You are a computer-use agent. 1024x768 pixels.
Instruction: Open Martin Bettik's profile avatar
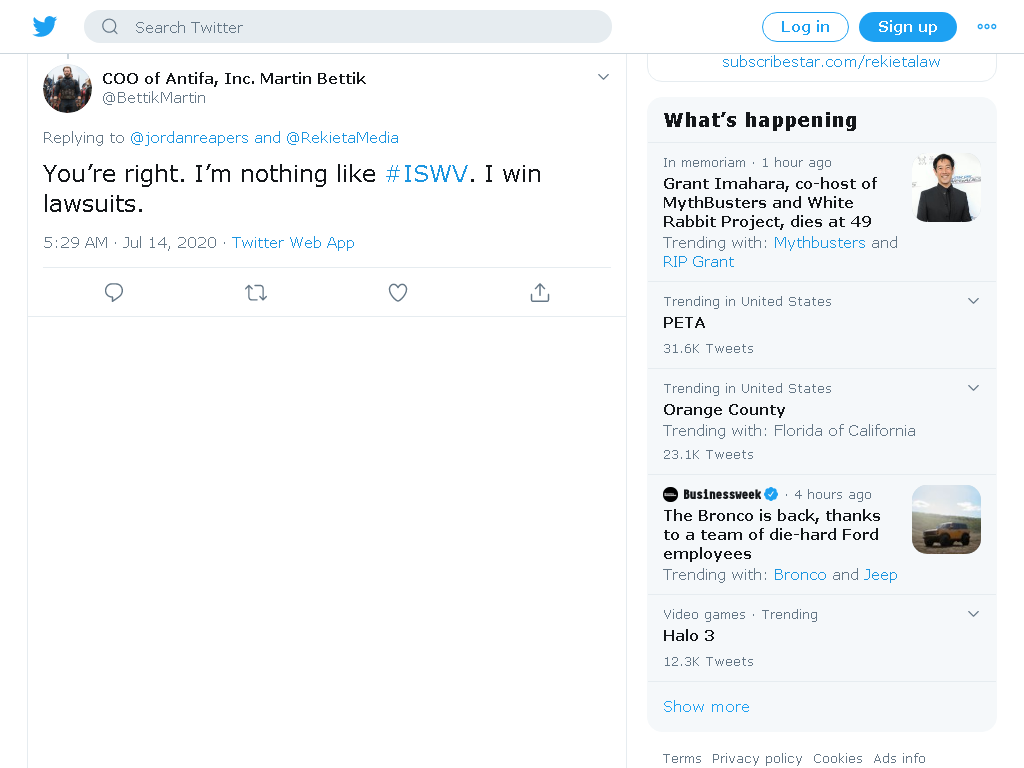(x=67, y=88)
